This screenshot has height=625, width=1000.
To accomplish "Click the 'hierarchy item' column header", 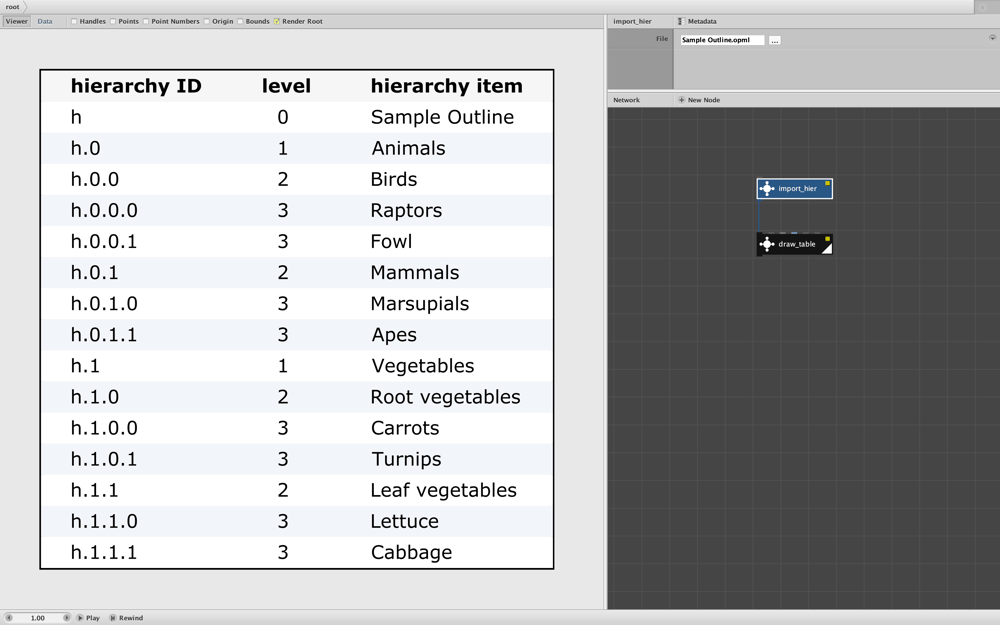I will 446,86.
